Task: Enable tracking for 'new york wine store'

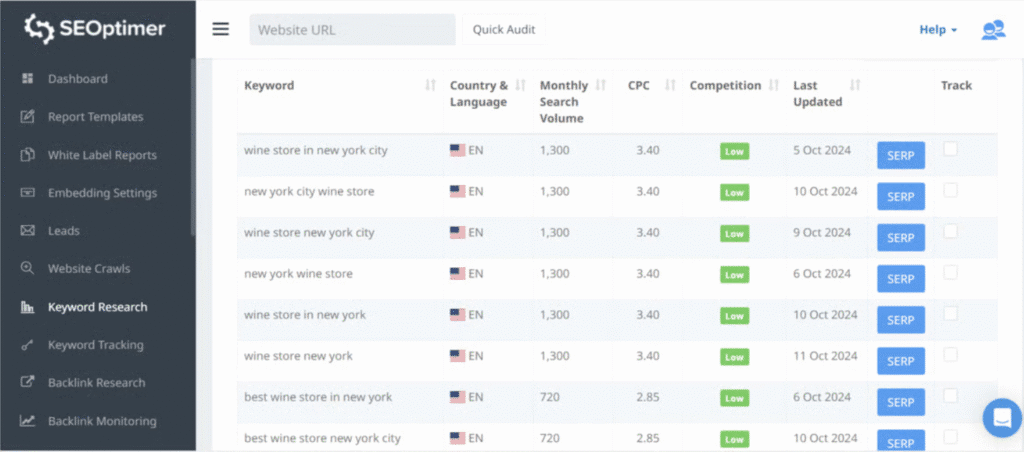Action: point(950,272)
